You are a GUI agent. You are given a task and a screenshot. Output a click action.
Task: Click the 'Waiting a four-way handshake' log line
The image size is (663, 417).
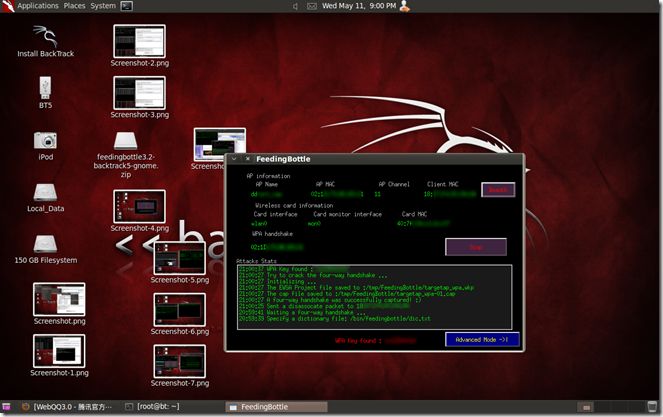click(x=302, y=313)
